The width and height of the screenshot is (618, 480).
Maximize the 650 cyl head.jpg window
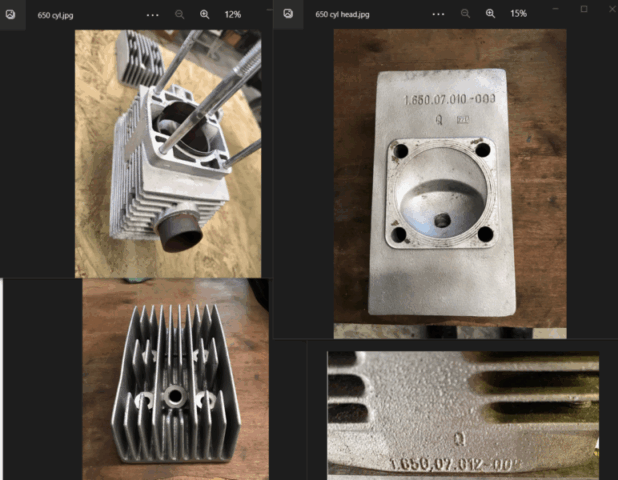[x=584, y=9]
